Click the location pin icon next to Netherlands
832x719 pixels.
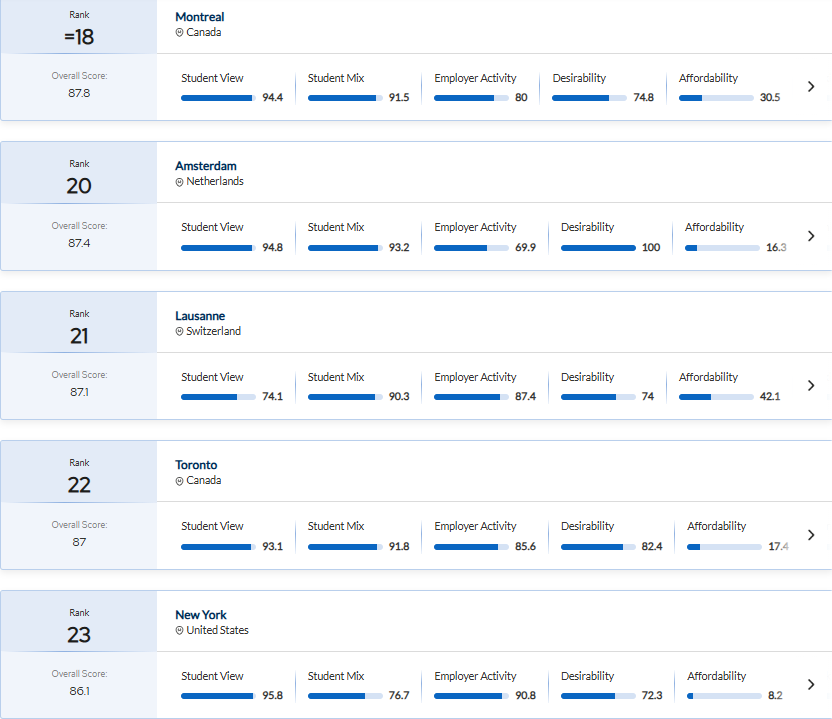pos(180,182)
